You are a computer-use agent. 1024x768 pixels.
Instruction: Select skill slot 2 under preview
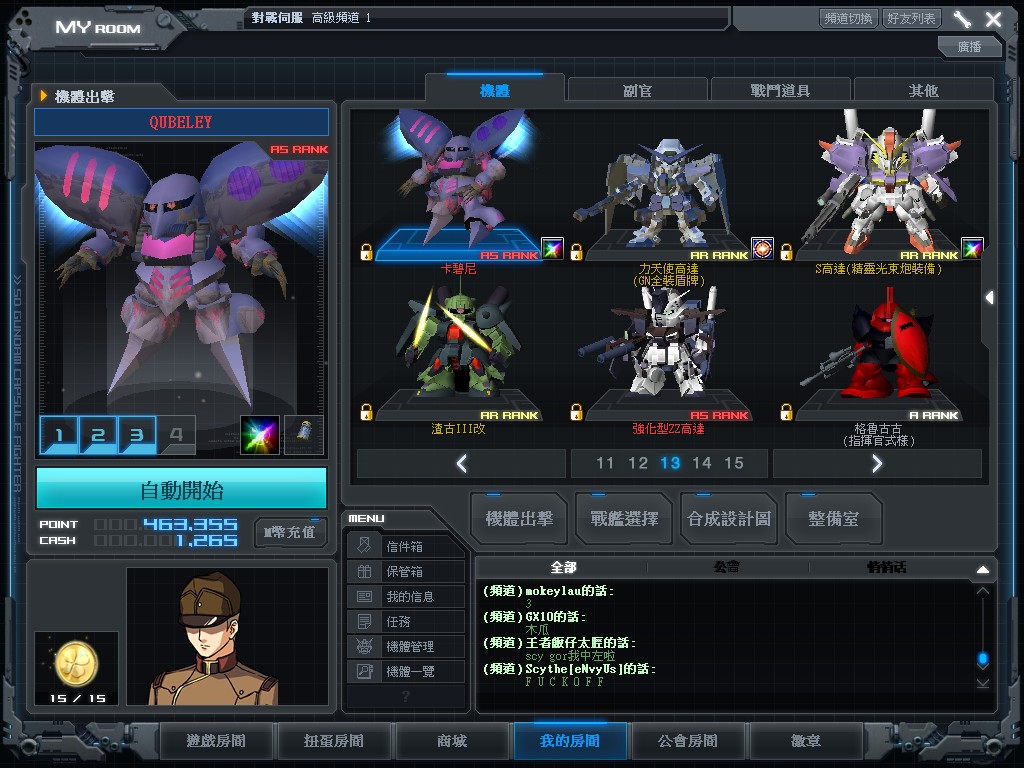coord(98,434)
